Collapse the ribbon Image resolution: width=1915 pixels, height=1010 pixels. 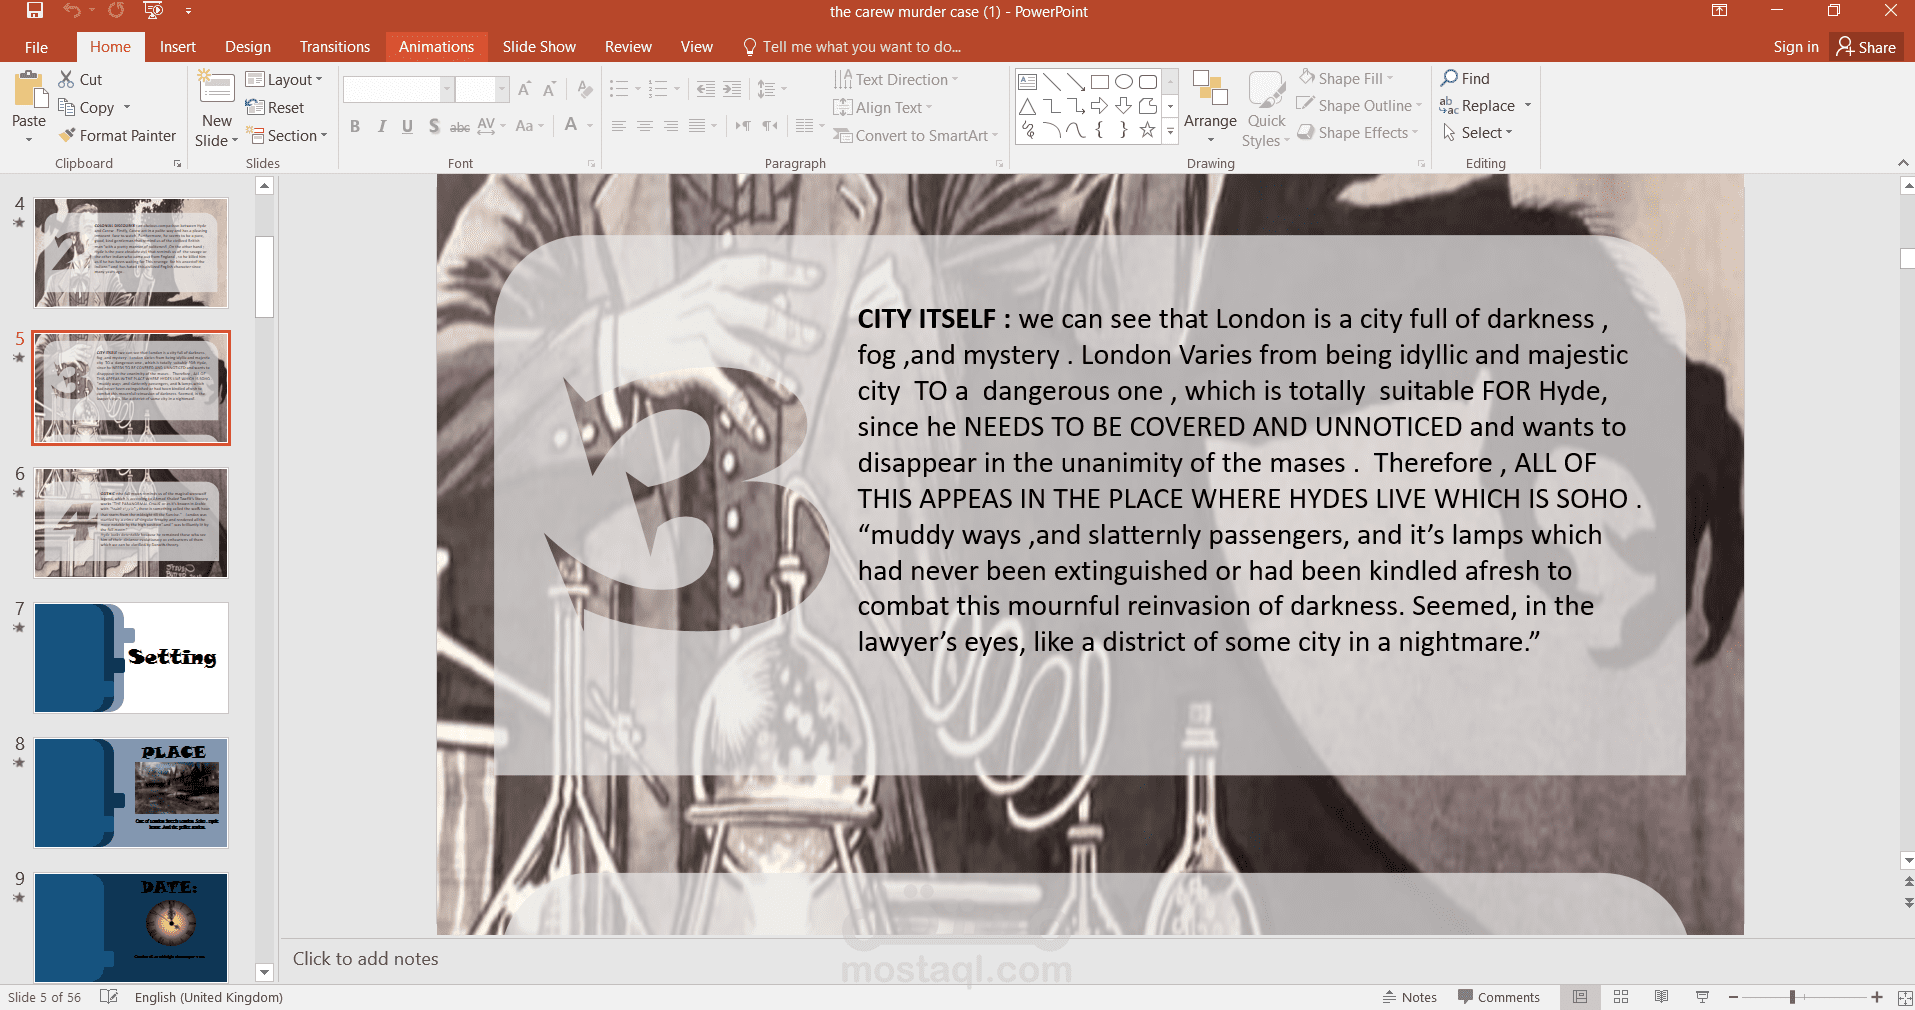[x=1902, y=163]
